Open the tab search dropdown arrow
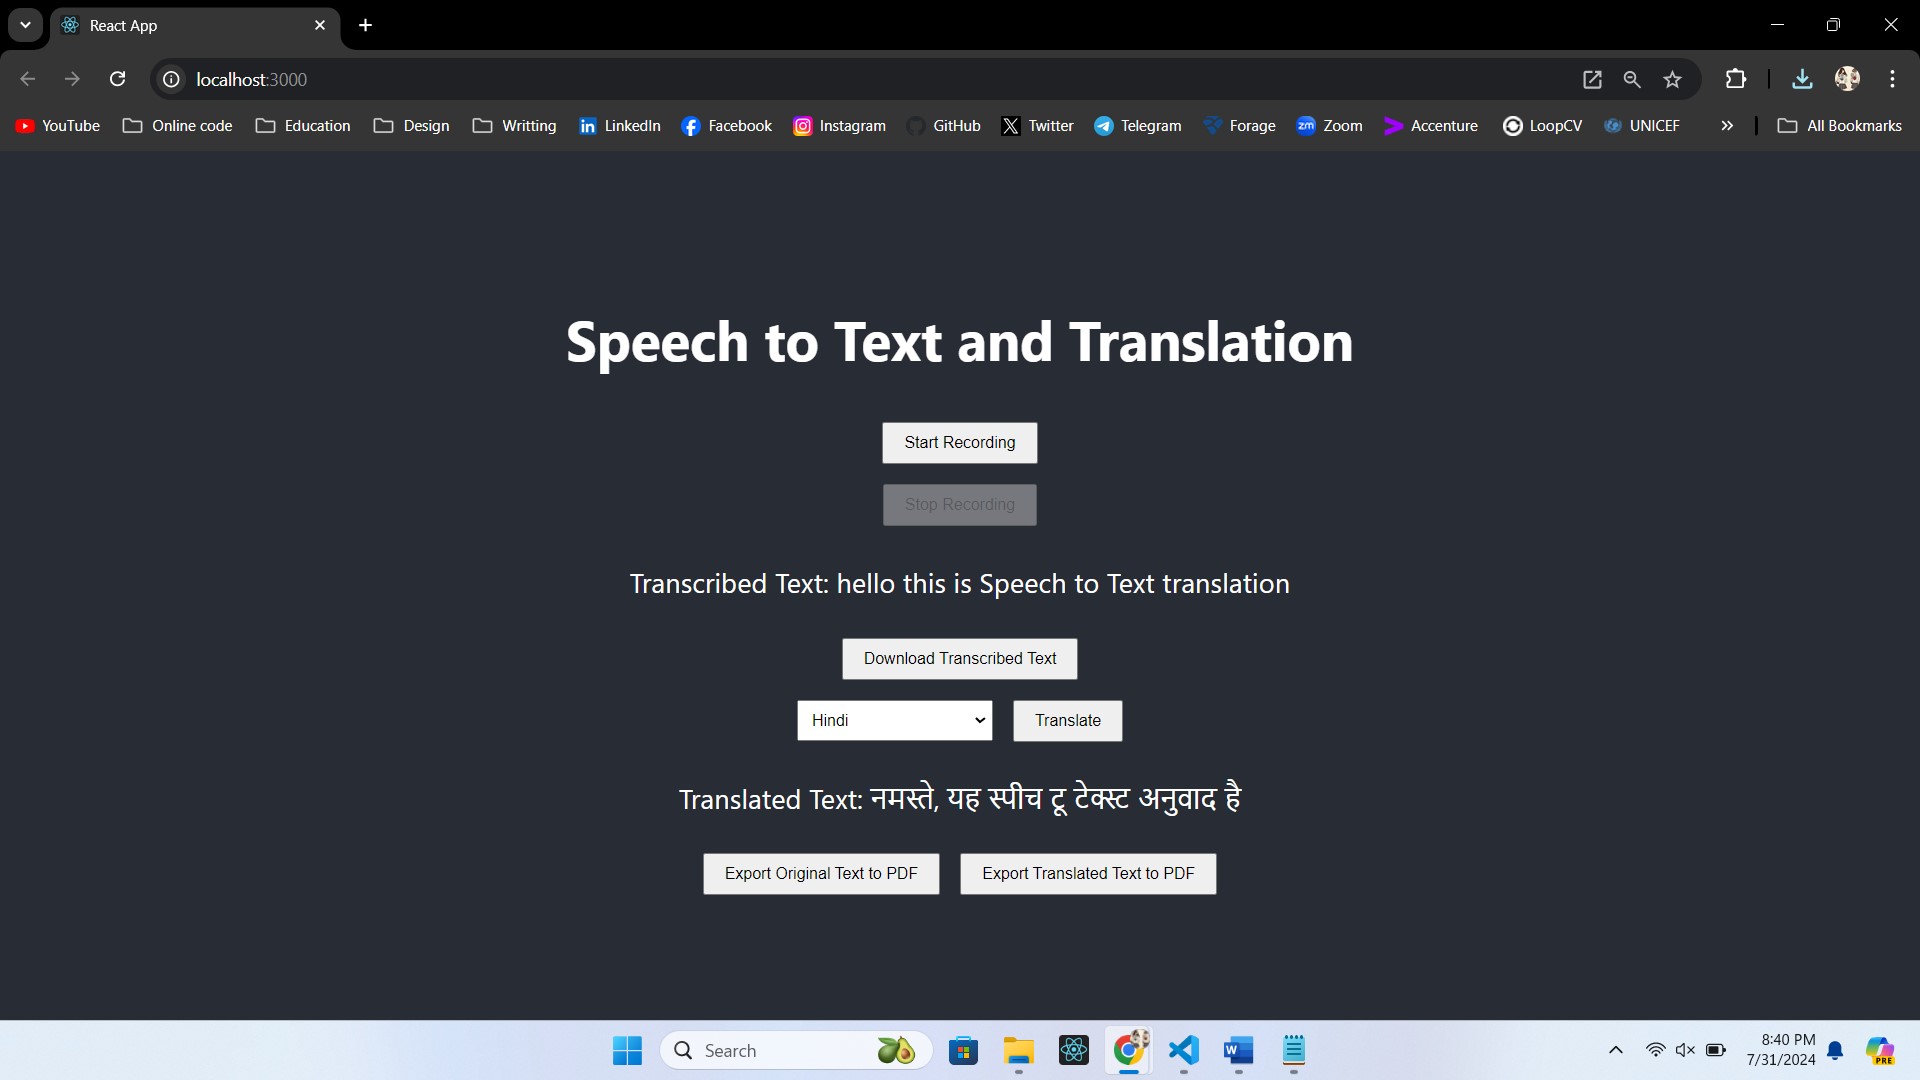 tap(24, 25)
